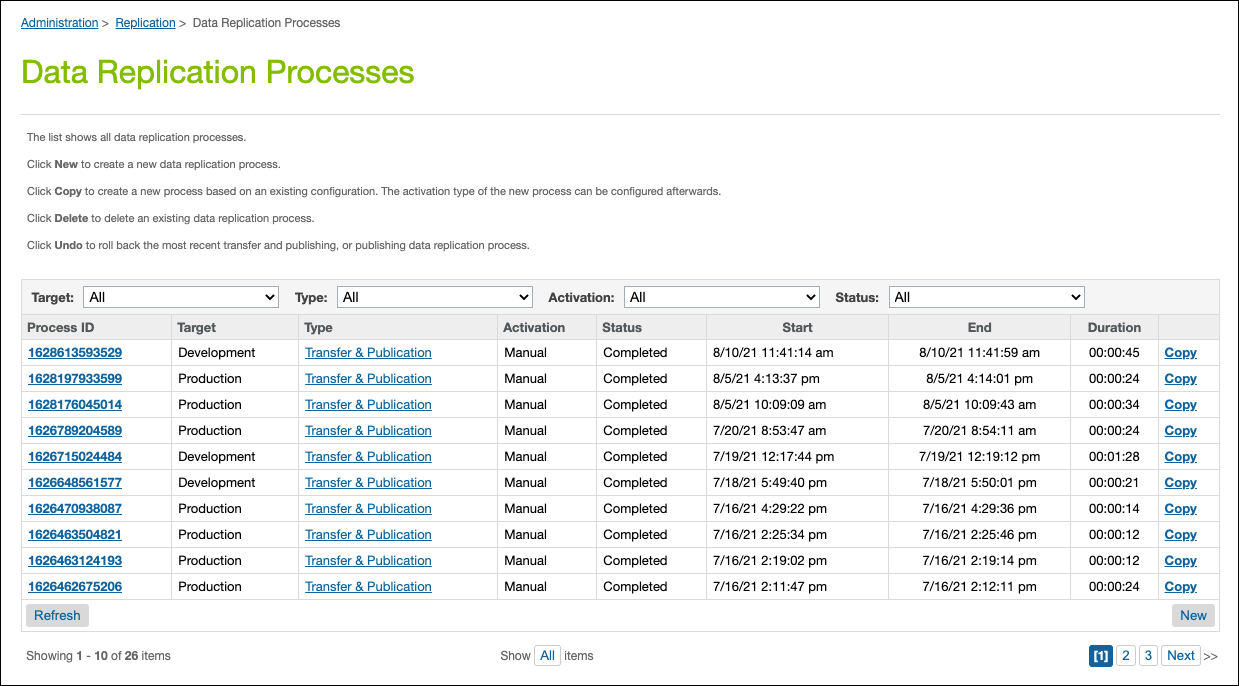Copy process 1626789204589
Image resolution: width=1239 pixels, height=686 pixels.
[x=1181, y=431]
